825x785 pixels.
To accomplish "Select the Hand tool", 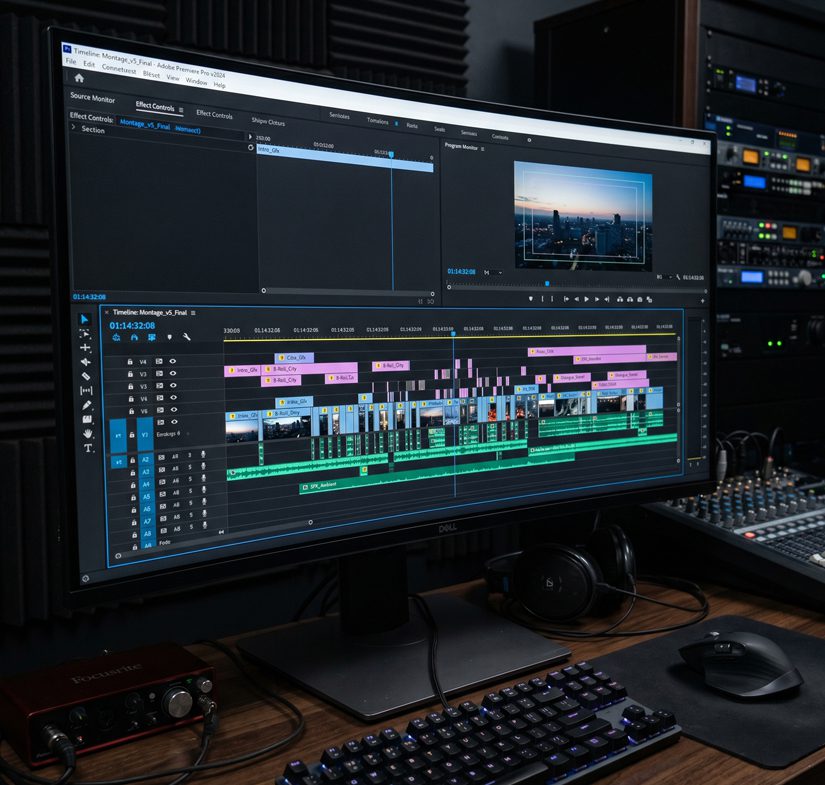I will tap(88, 434).
